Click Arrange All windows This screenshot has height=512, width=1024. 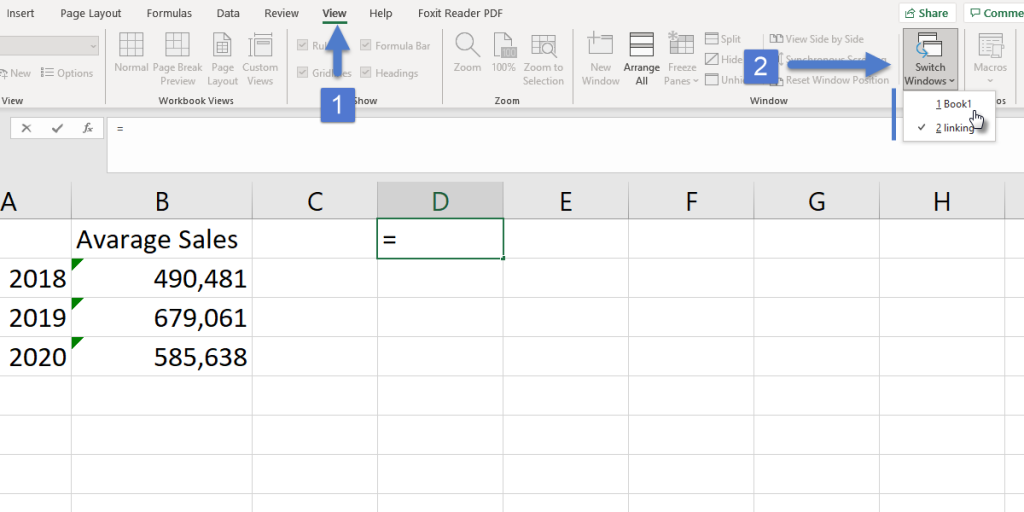(641, 58)
